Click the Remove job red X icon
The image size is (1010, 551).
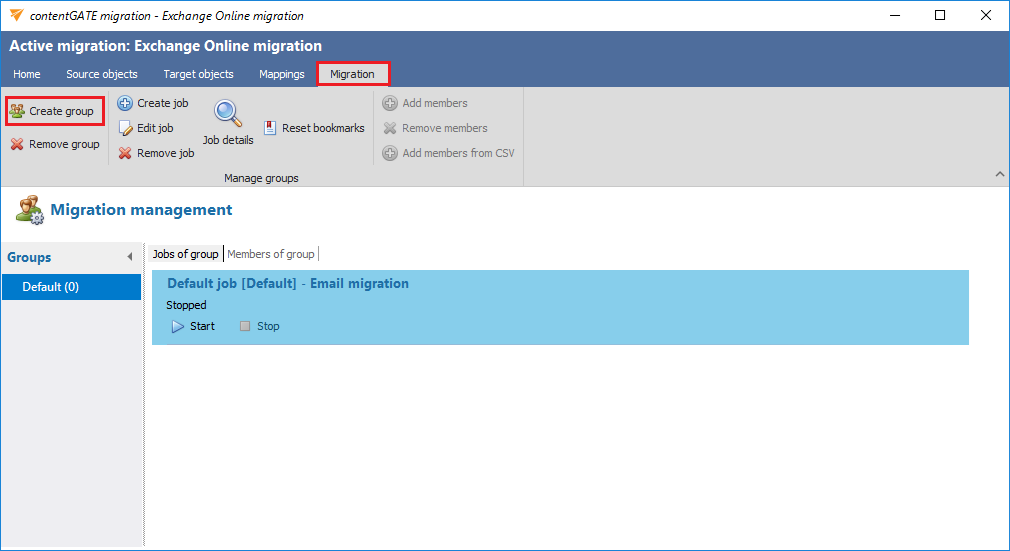125,153
